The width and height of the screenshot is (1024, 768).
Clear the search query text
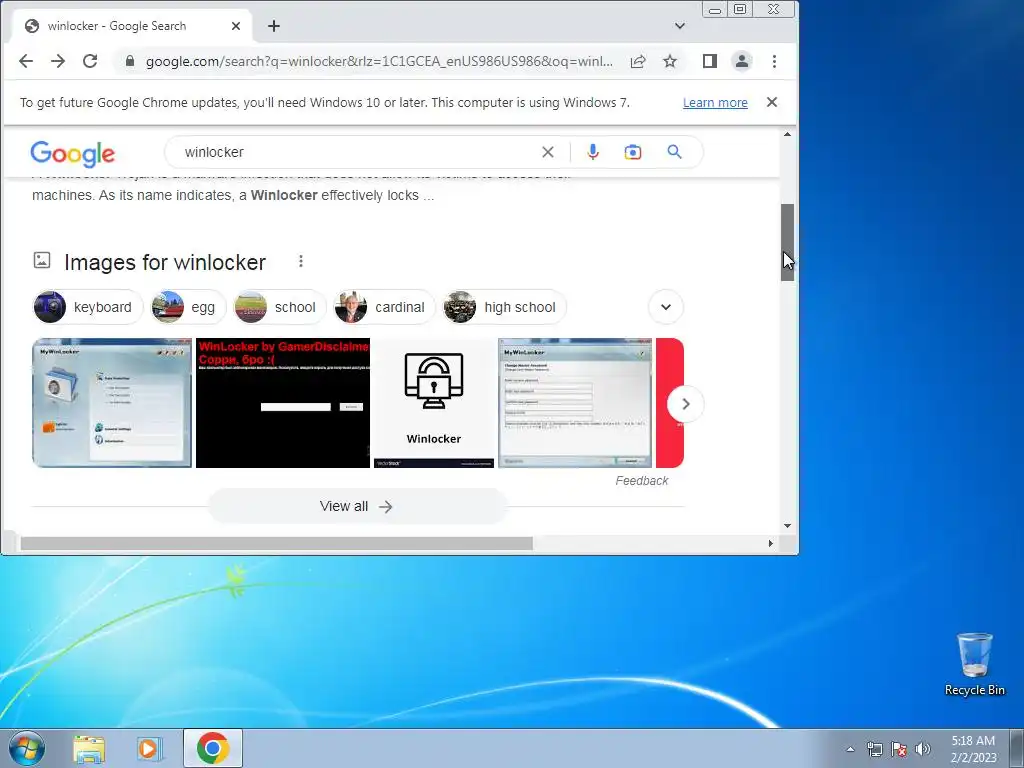[x=548, y=152]
